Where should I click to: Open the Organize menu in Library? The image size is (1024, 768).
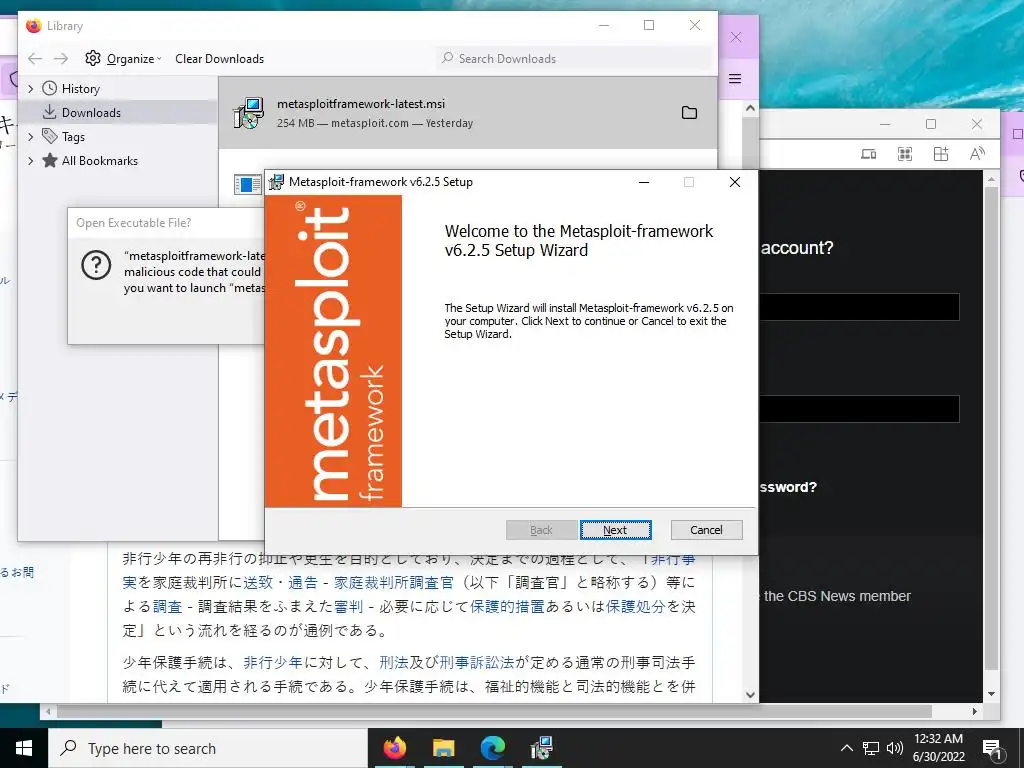(123, 59)
